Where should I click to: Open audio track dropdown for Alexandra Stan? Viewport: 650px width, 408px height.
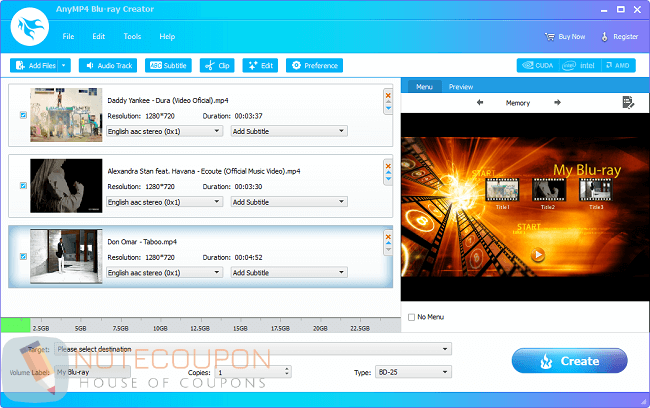pyautogui.click(x=165, y=202)
